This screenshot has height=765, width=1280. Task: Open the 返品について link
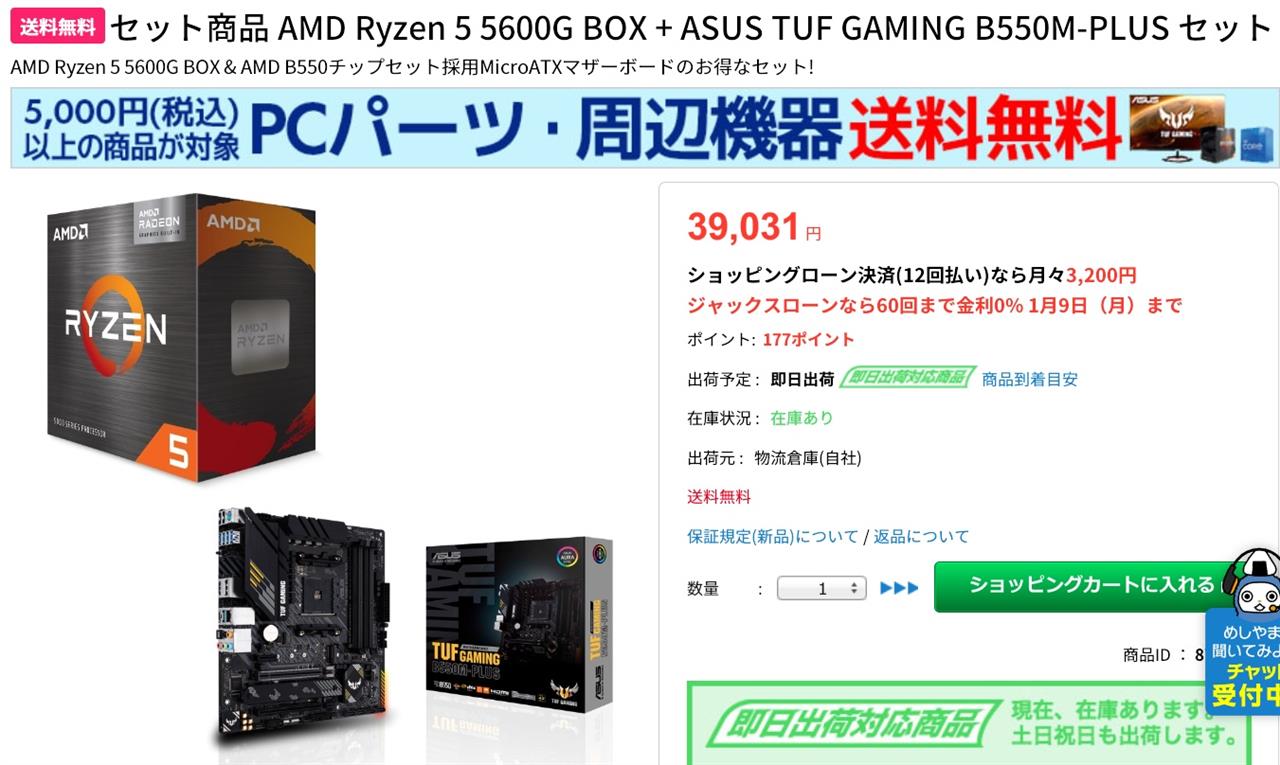pyautogui.click(x=921, y=536)
